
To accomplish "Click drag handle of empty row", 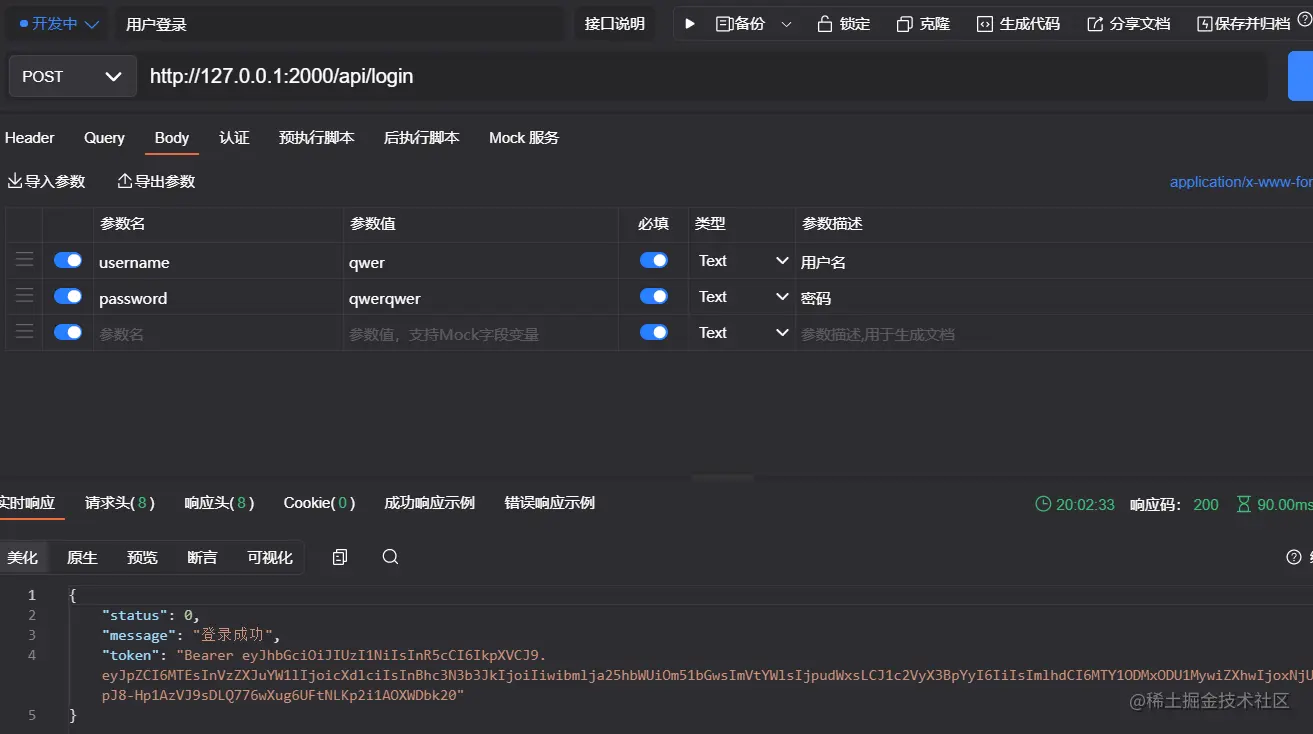I will (x=24, y=332).
